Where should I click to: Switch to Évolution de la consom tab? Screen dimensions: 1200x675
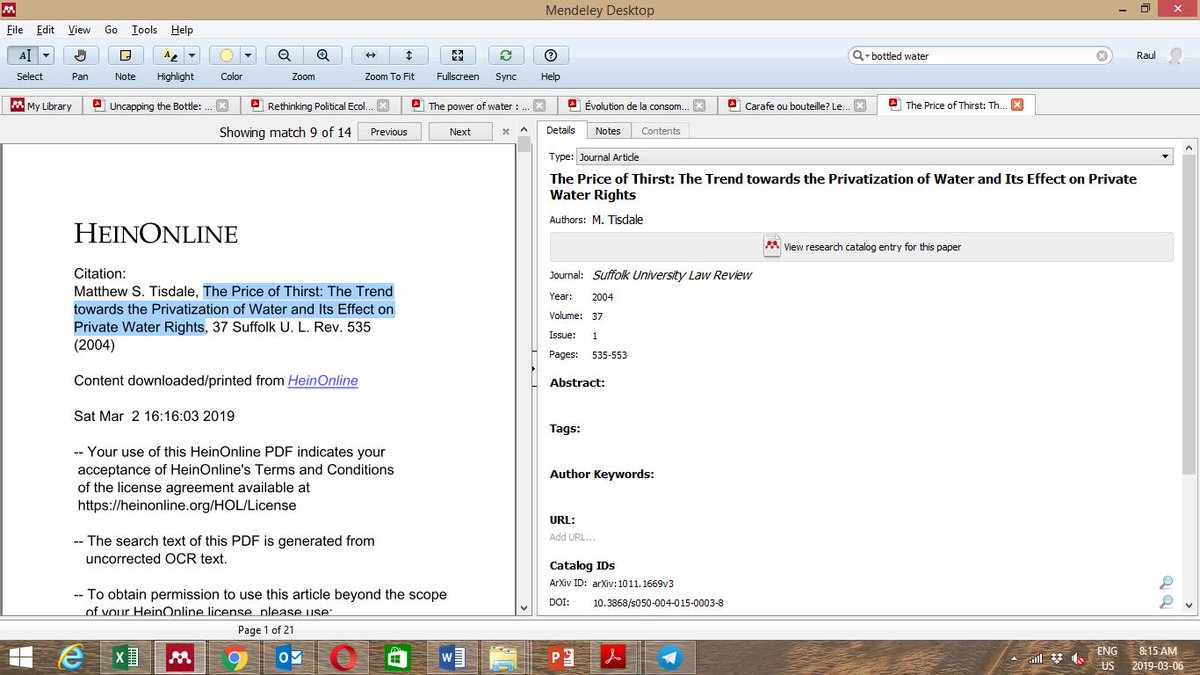pos(636,105)
